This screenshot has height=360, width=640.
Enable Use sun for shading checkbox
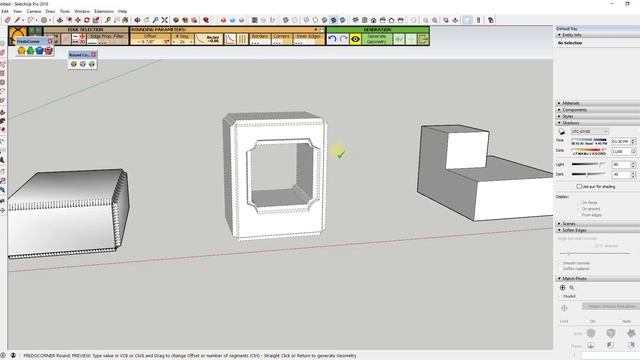pyautogui.click(x=579, y=186)
